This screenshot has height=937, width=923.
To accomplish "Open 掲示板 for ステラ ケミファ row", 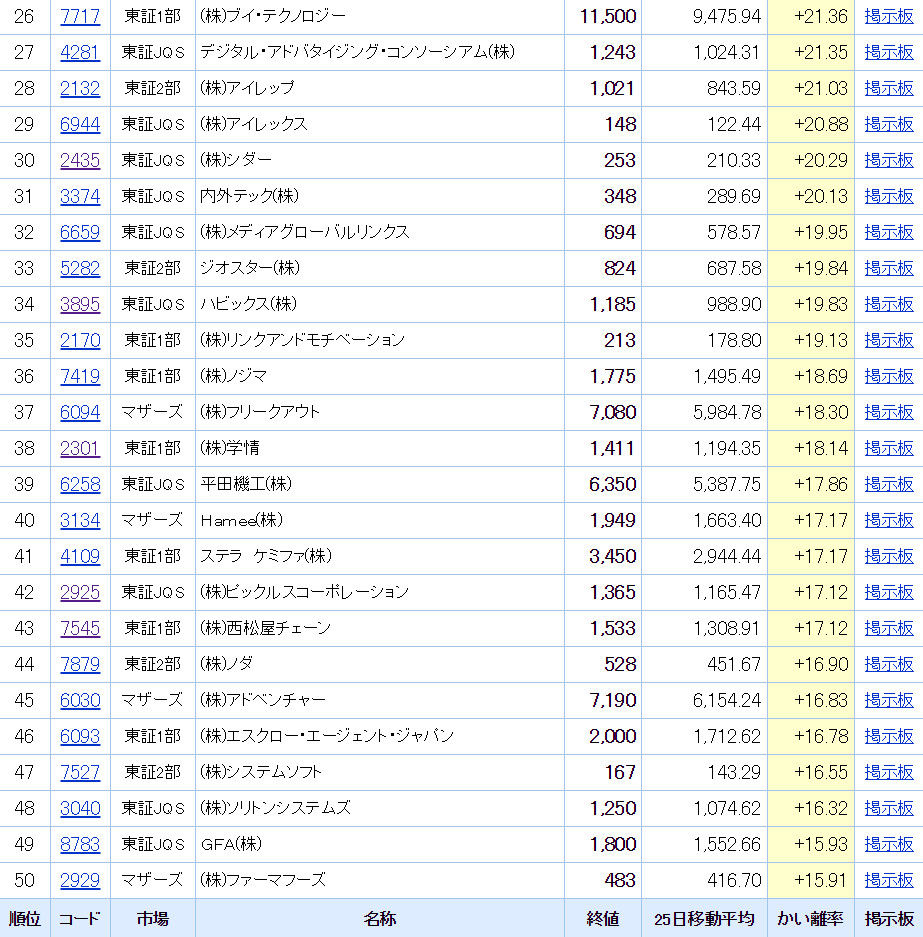I will pyautogui.click(x=889, y=556).
